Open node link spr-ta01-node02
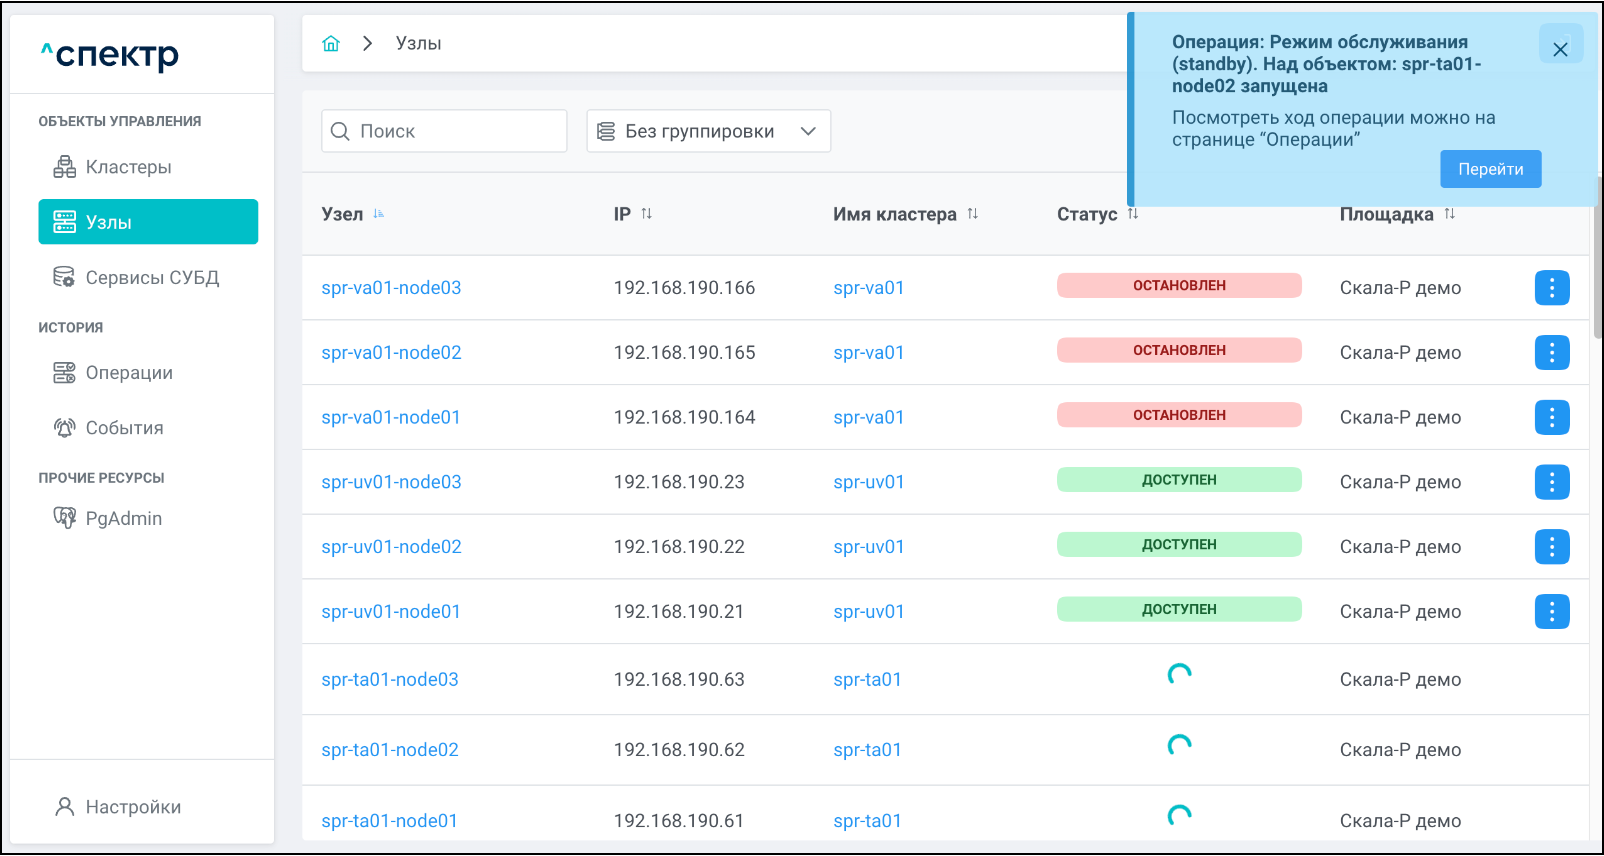 389,750
